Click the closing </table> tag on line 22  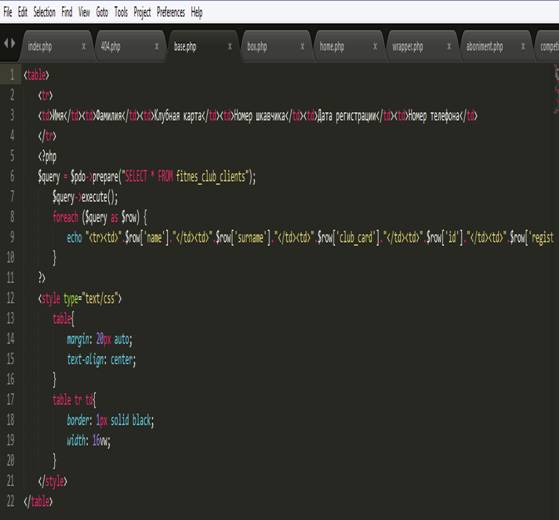[x=38, y=502]
